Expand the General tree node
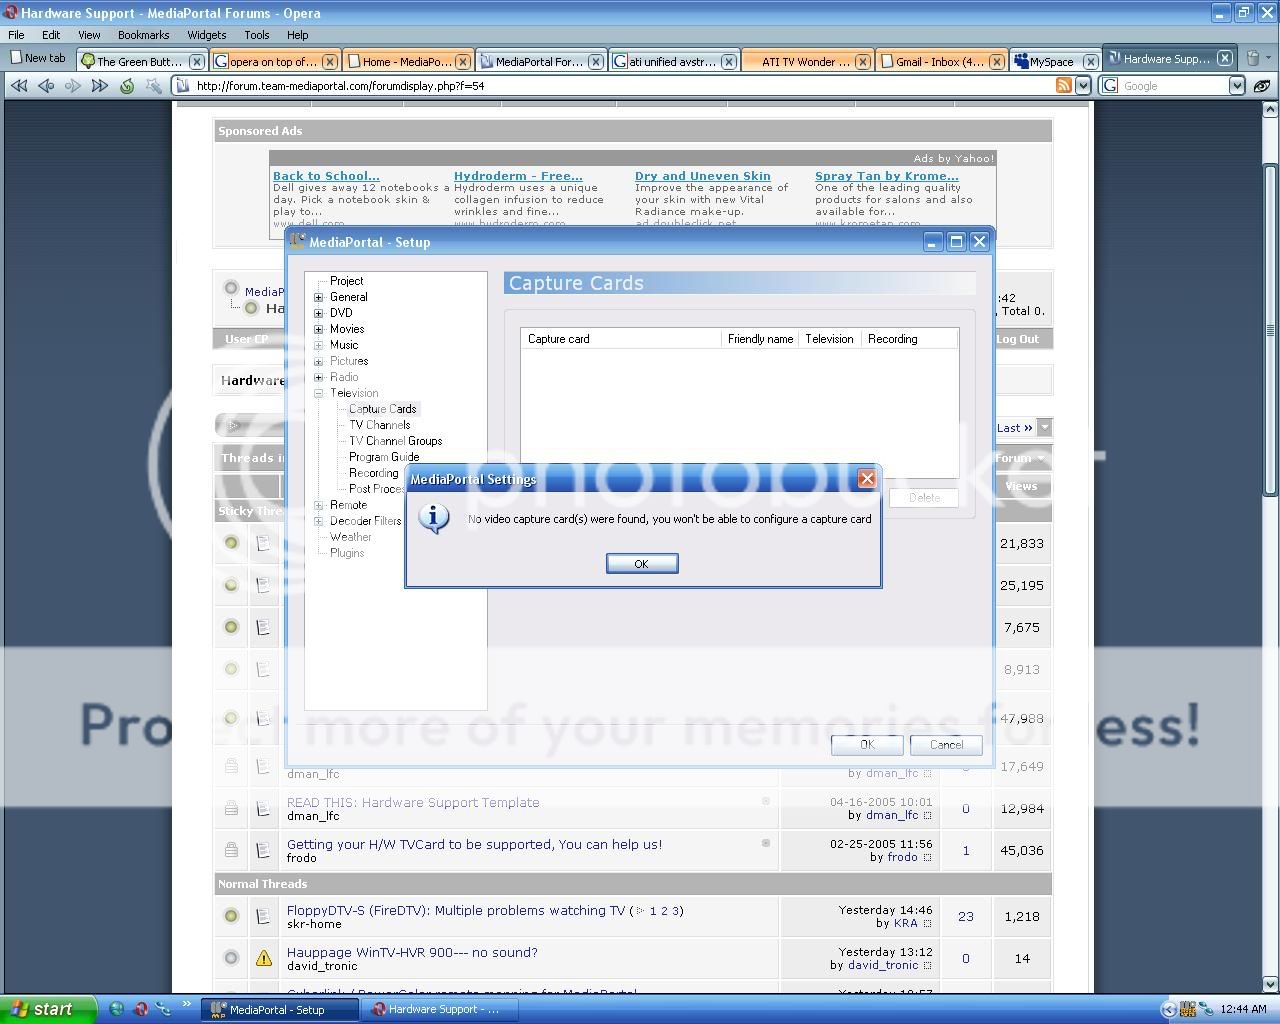Viewport: 1280px width, 1024px height. click(x=319, y=297)
